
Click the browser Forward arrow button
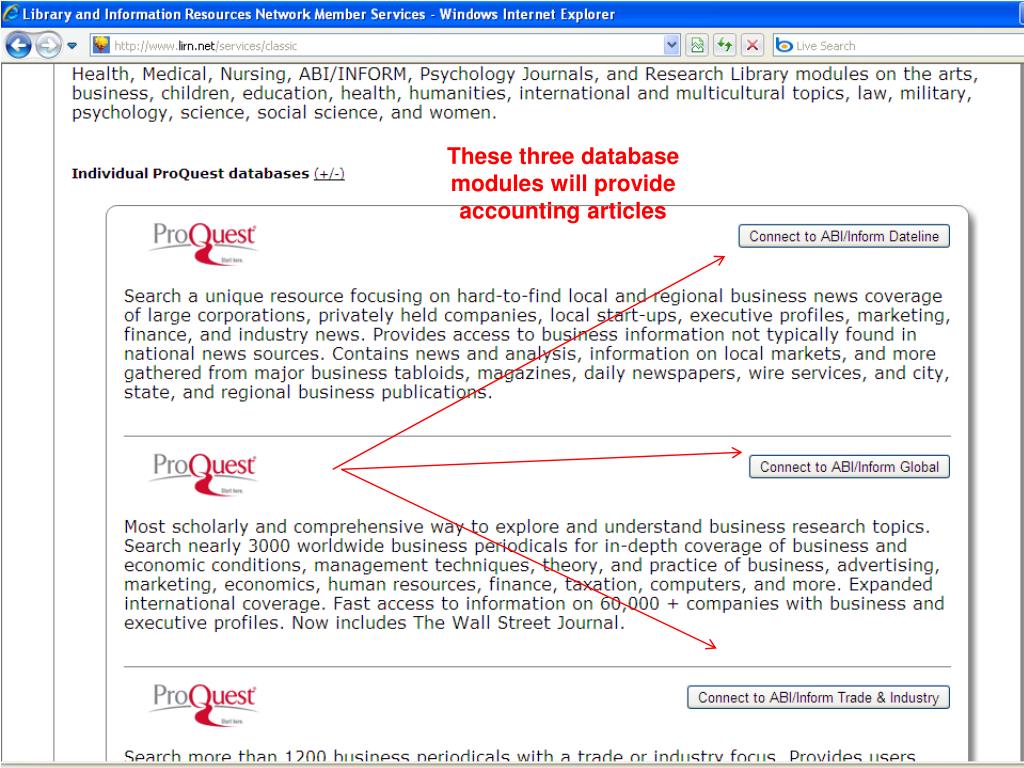(x=48, y=46)
